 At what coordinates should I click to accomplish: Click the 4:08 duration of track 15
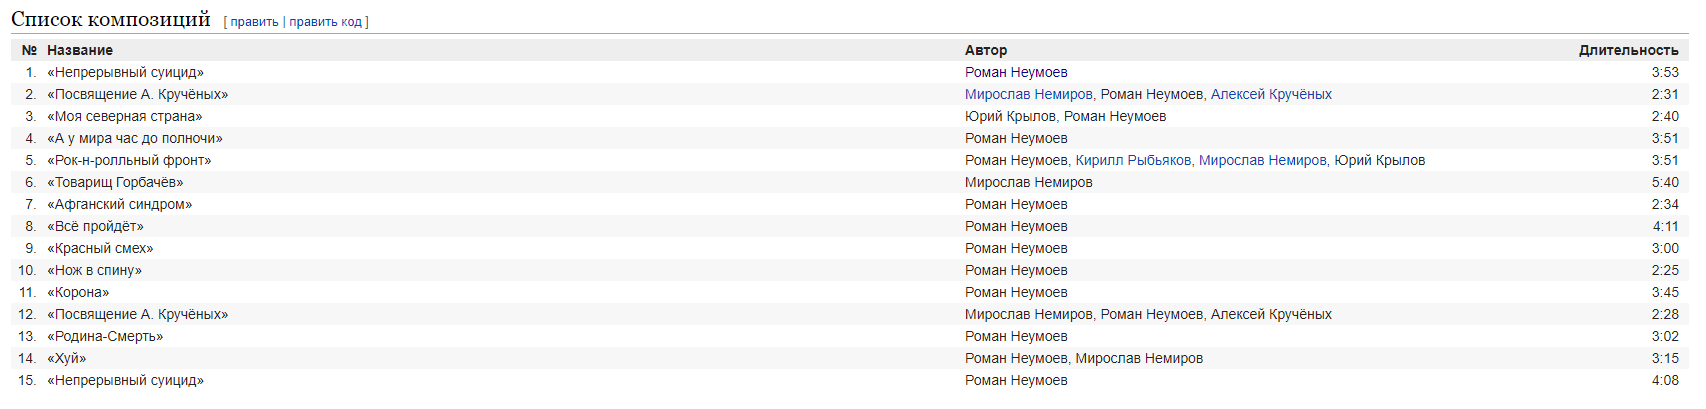tap(1665, 380)
